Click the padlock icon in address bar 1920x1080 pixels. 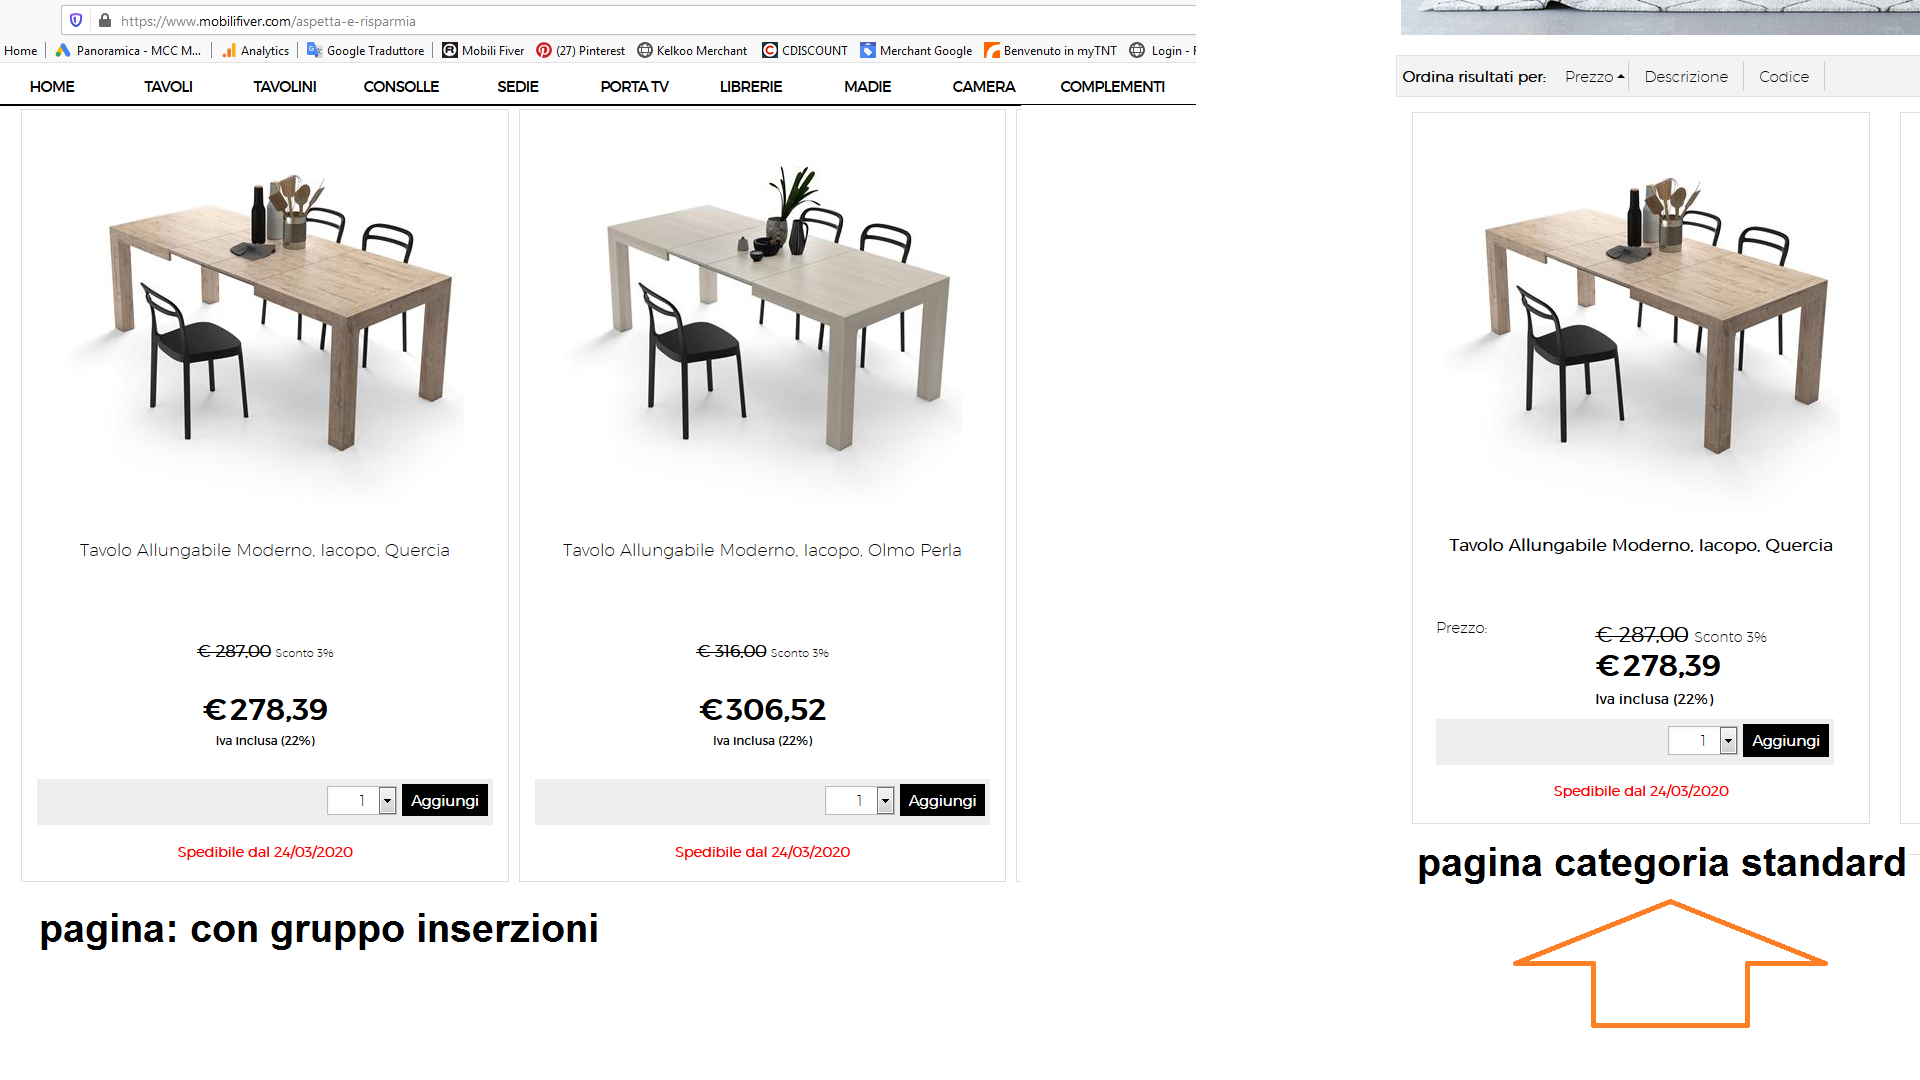(104, 20)
